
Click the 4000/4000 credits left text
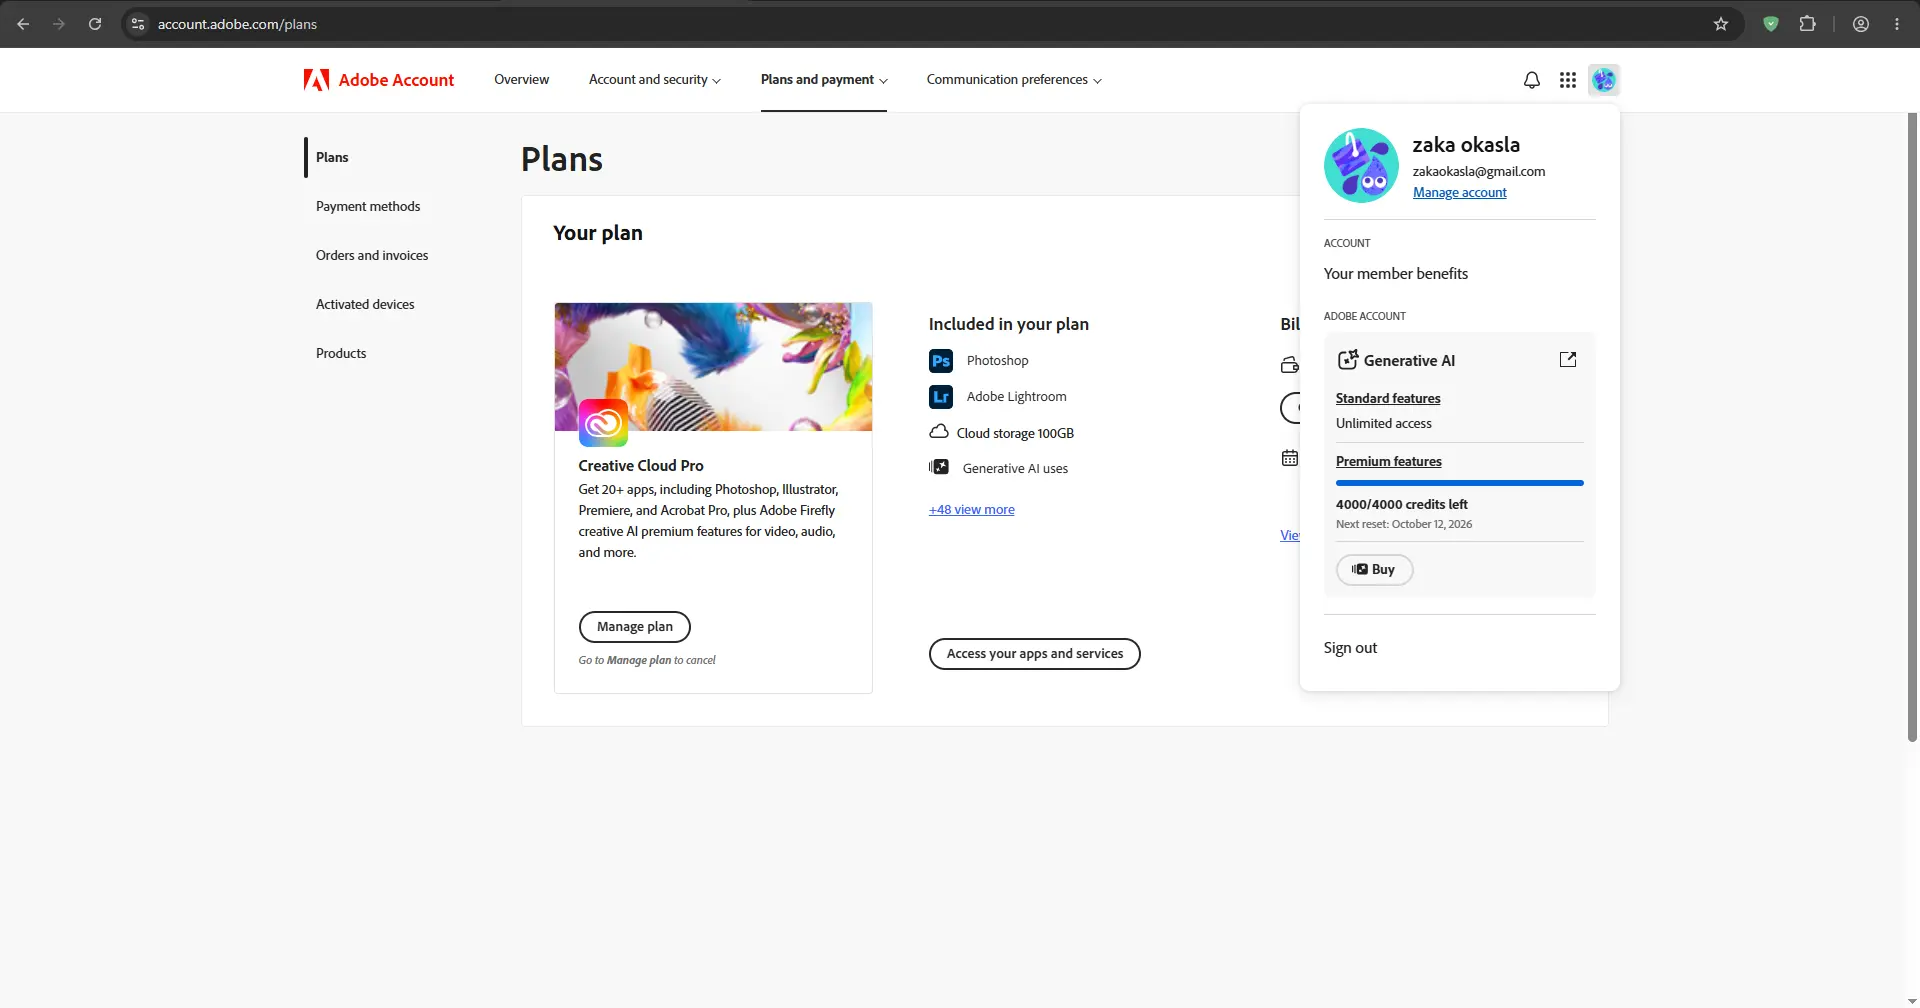coord(1402,505)
